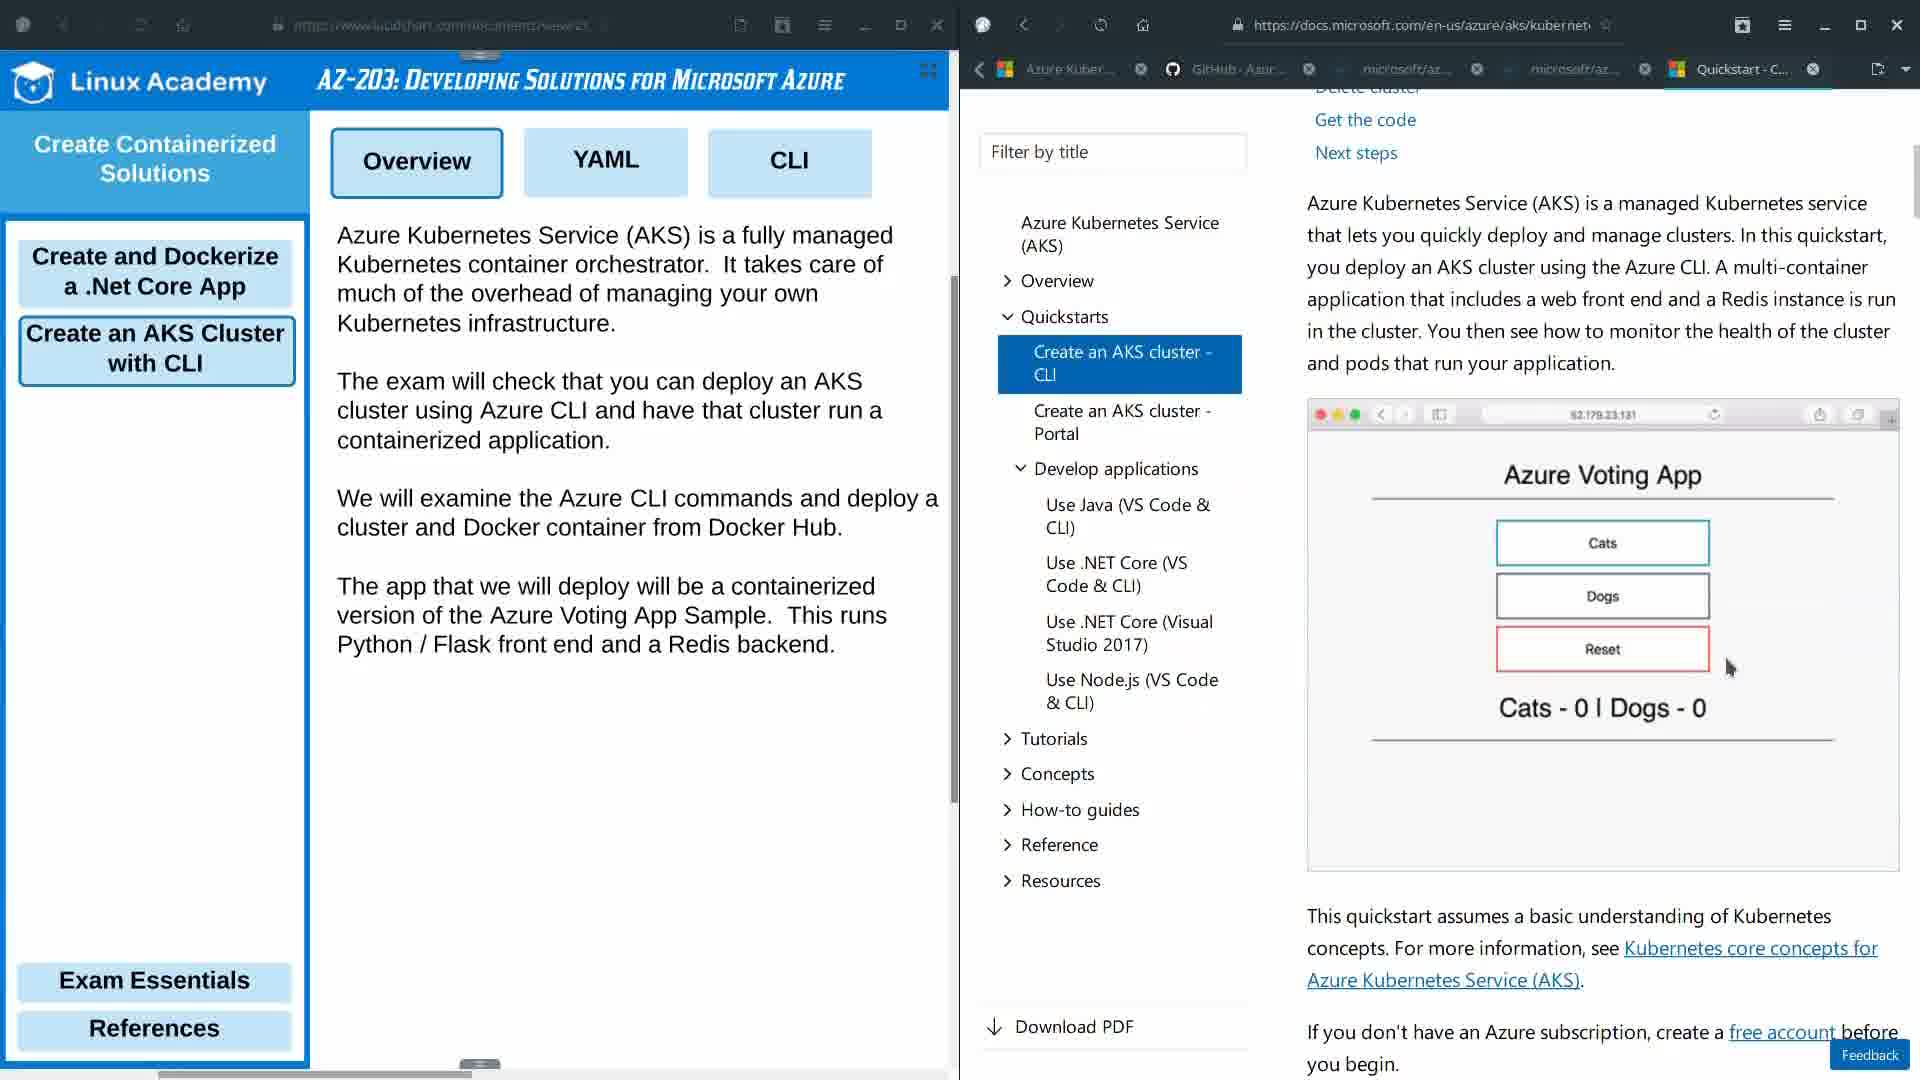Reload the Microsoft docs page

point(1100,25)
